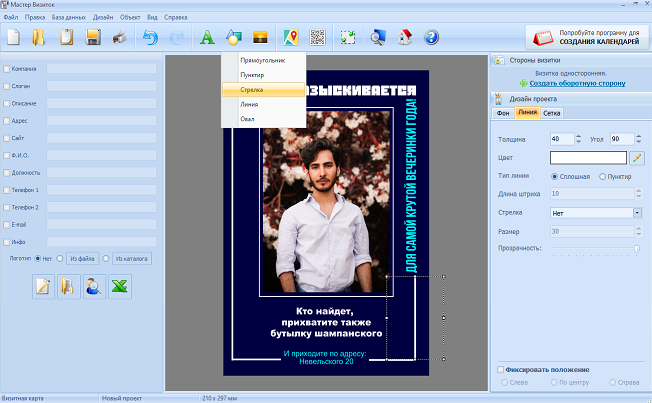Image resolution: width=652 pixels, height=403 pixels.
Task: Click the New project blank page icon
Action: pos(13,37)
